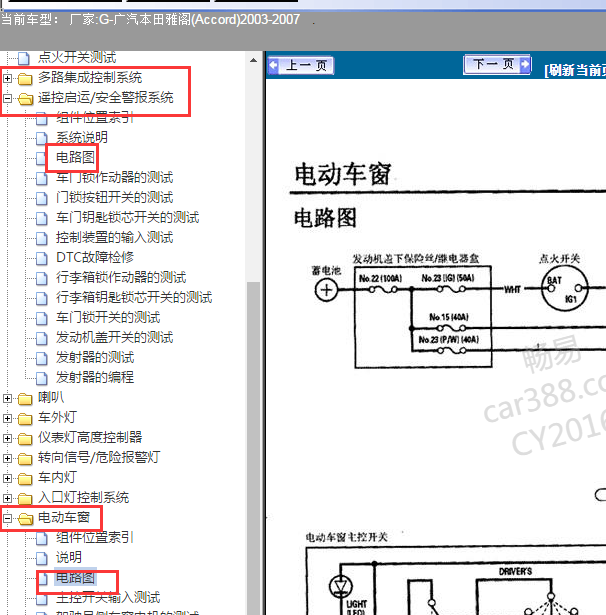Select 喇叭 folder label
This screenshot has height=615, width=606.
tap(51, 398)
